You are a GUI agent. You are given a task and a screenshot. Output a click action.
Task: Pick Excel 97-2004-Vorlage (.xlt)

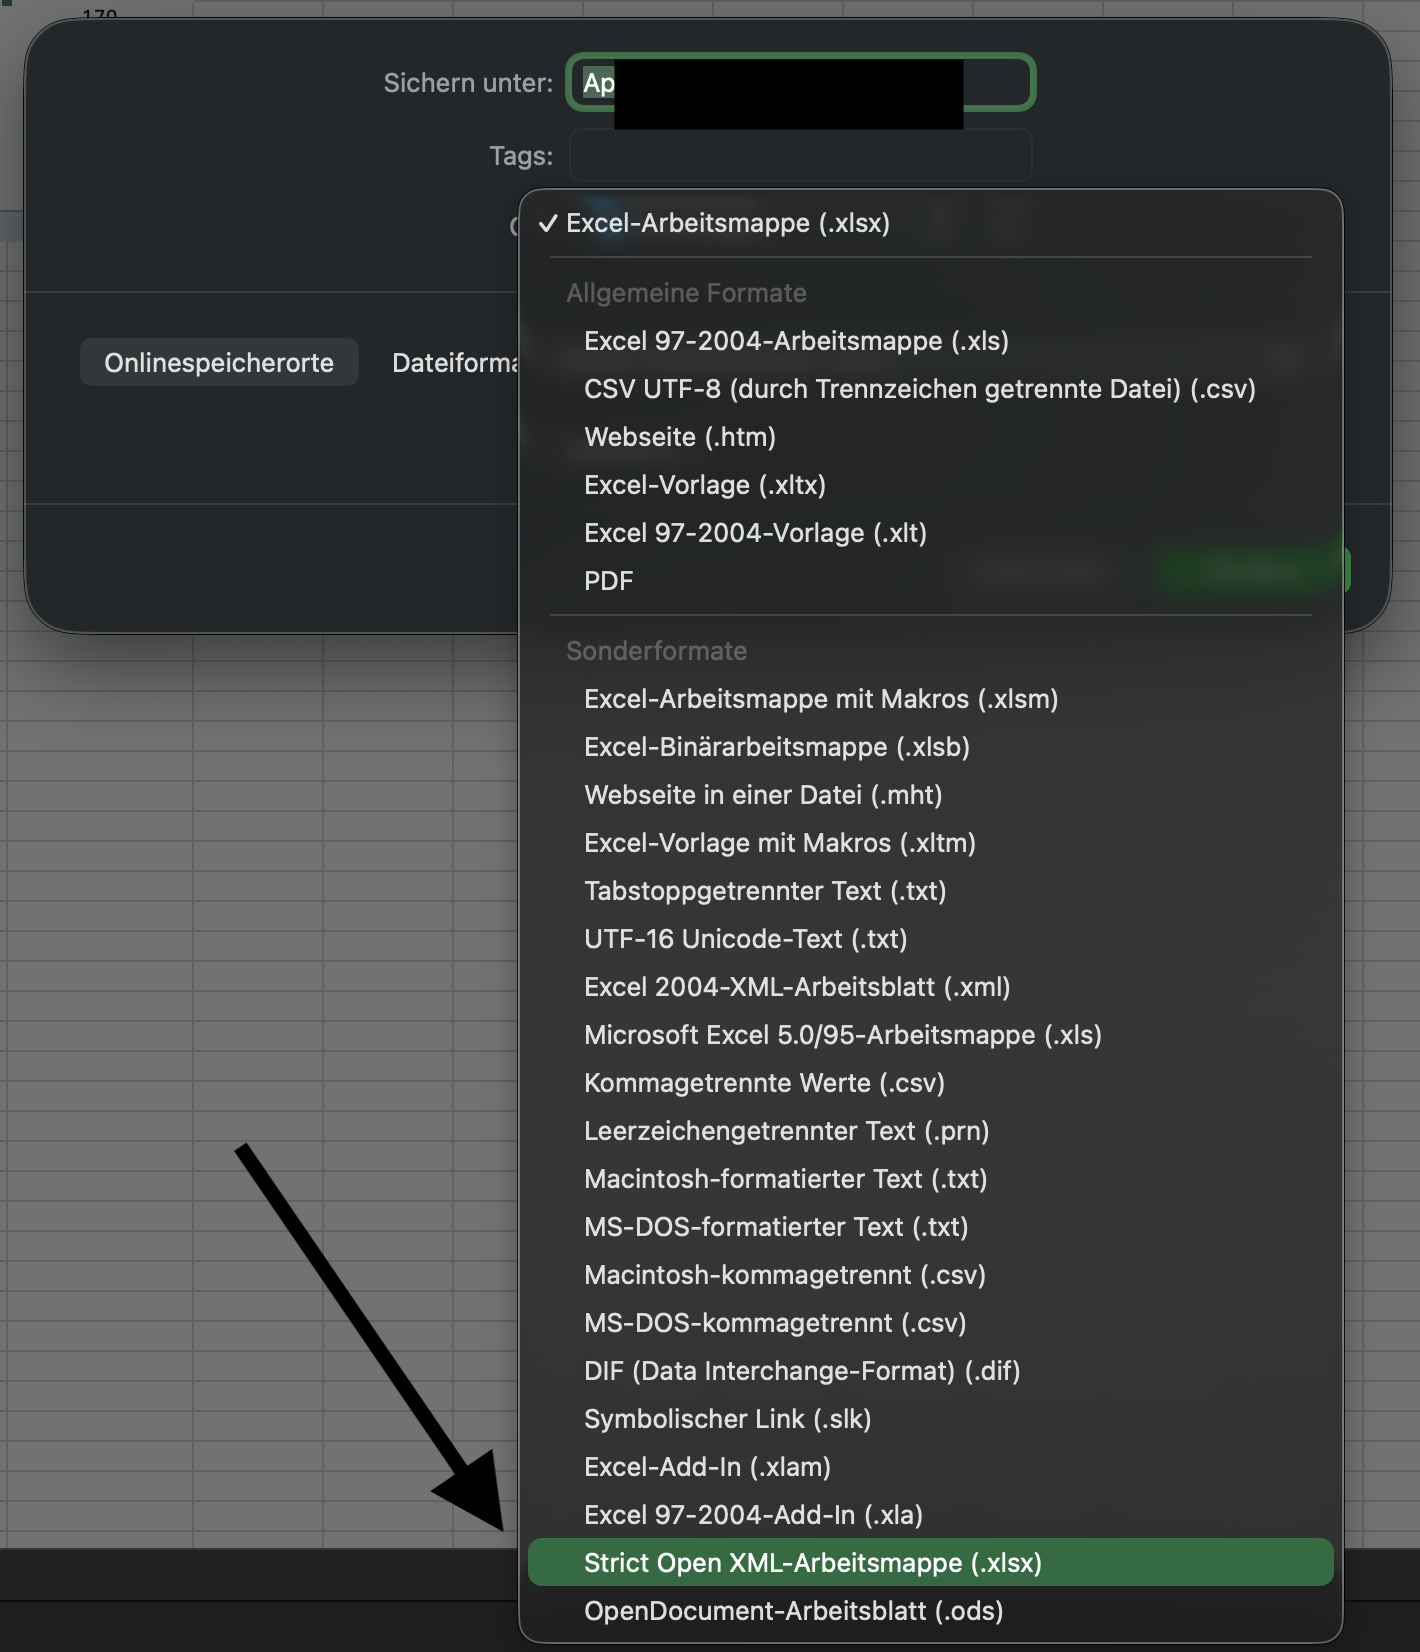[930, 533]
